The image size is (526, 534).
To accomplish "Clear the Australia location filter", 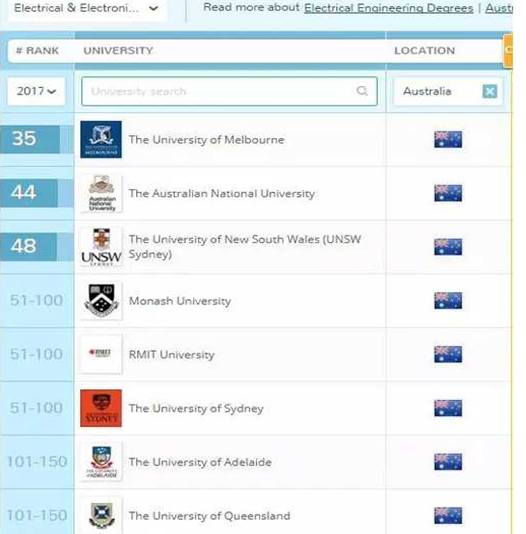I will click(490, 91).
